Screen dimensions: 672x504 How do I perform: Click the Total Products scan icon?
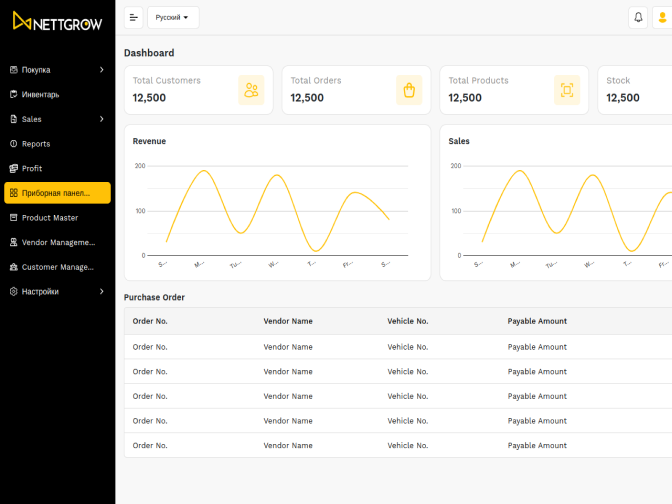(x=567, y=90)
